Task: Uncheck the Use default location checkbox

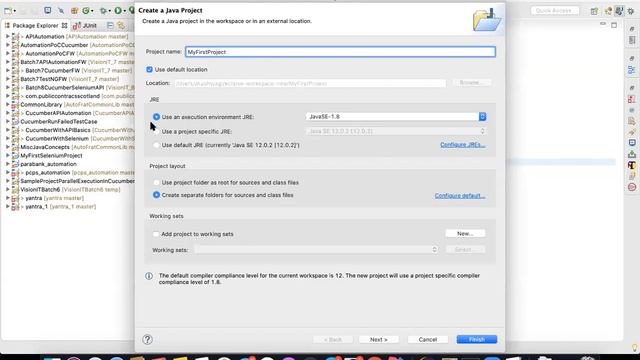Action: 149,70
